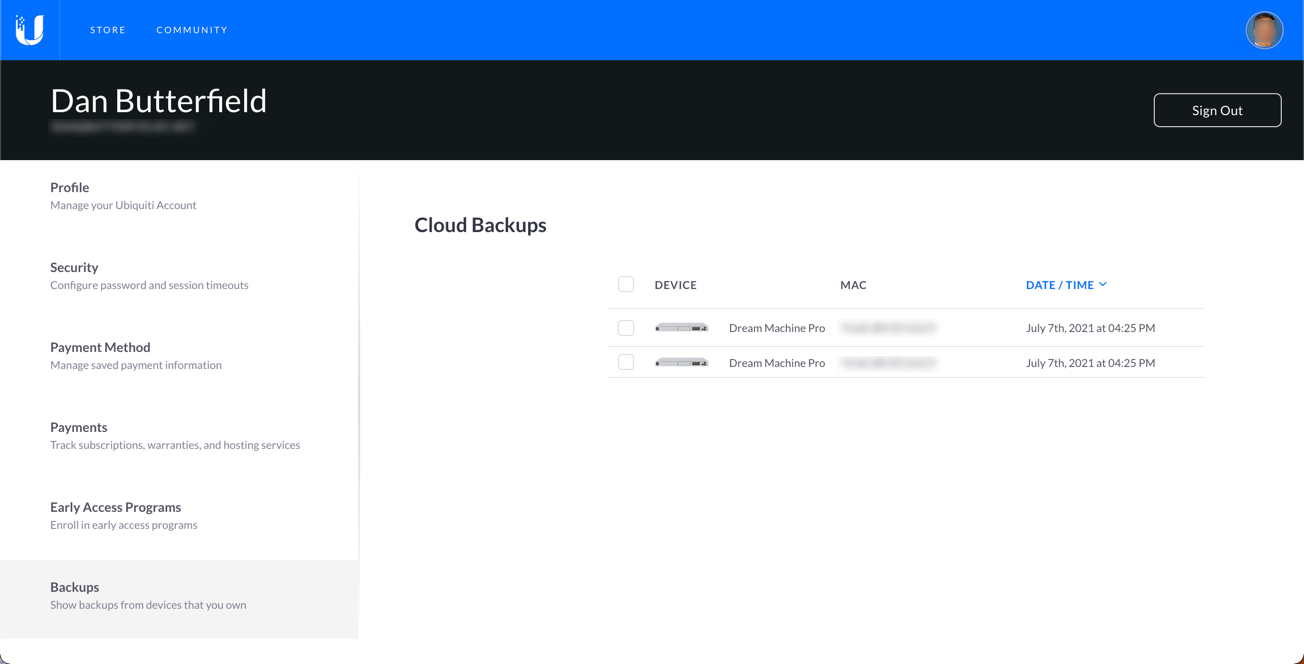Open the user avatar in top bar
The height and width of the screenshot is (664, 1304).
coord(1264,30)
